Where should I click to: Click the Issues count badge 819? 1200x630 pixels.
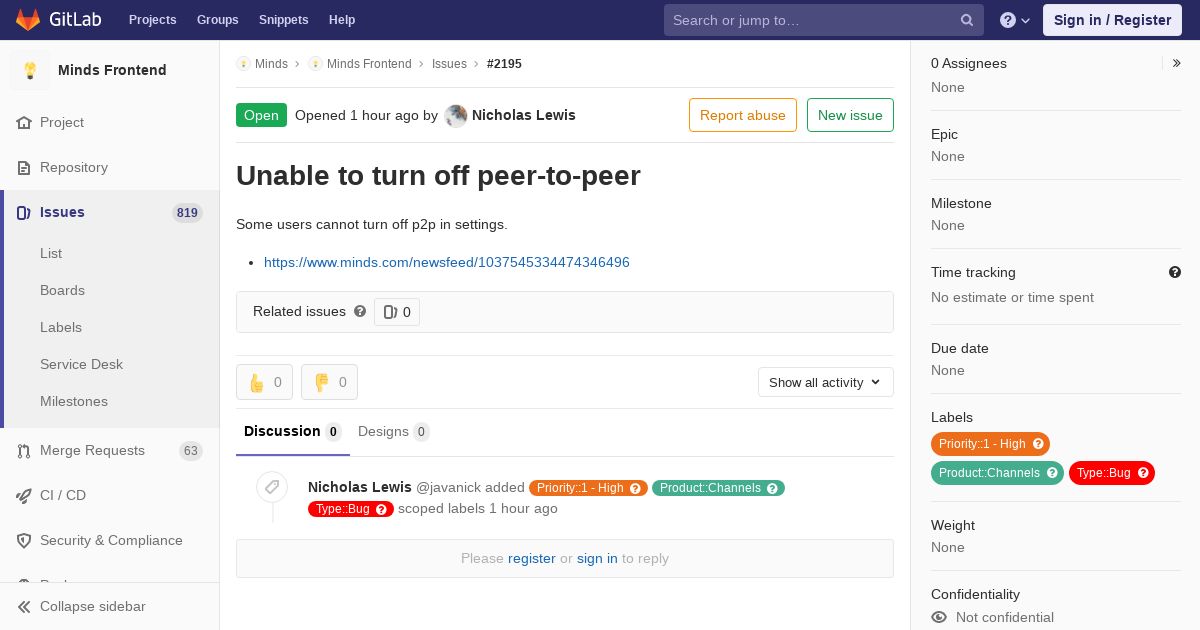point(187,212)
